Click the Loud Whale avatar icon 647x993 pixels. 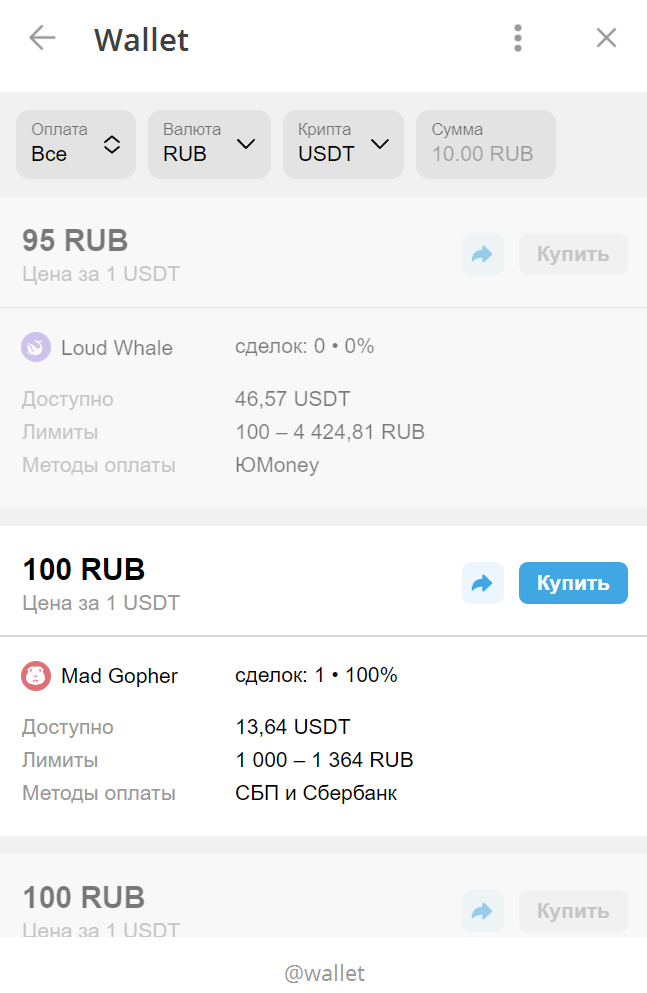pyautogui.click(x=36, y=347)
